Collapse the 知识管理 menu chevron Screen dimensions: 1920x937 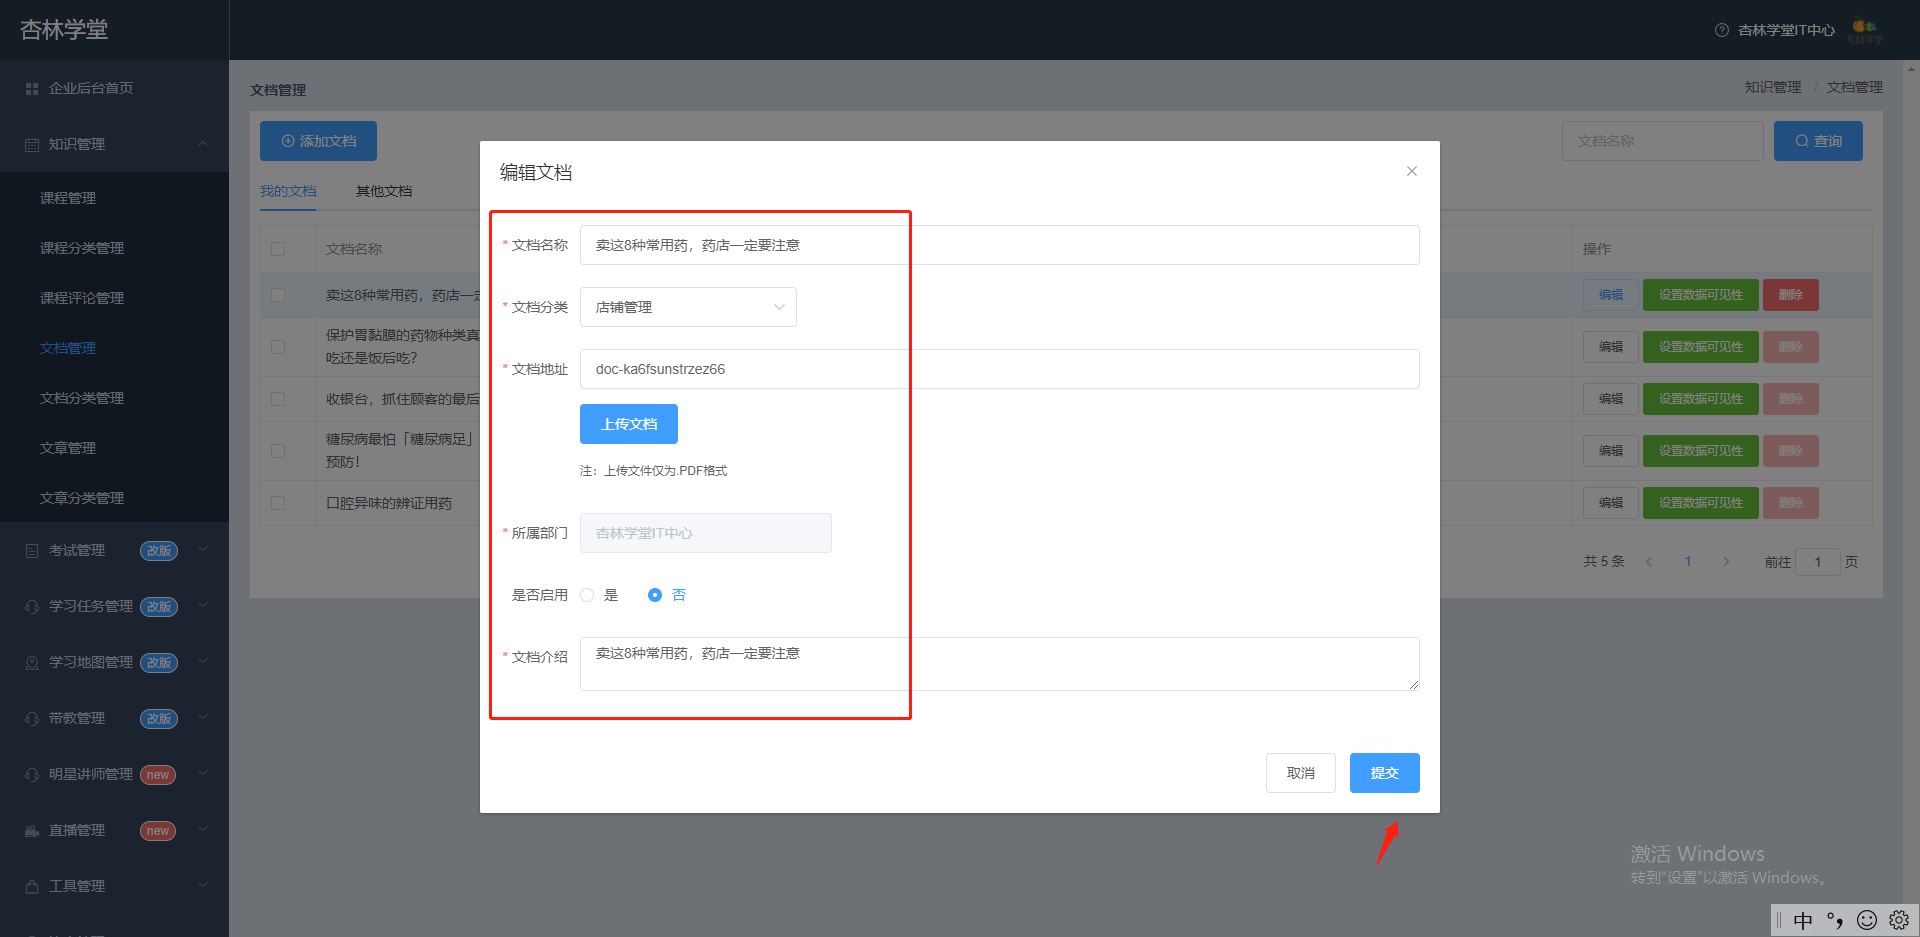(203, 144)
